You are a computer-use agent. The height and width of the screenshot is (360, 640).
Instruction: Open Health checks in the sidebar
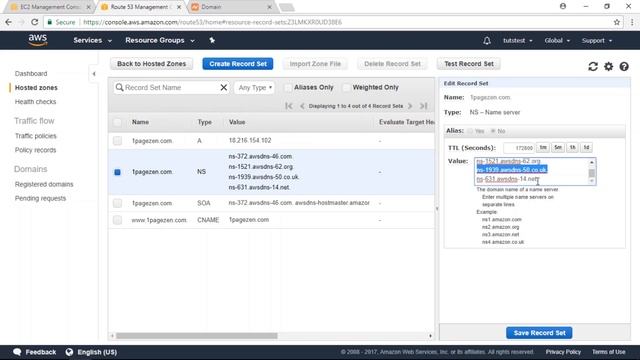(35, 102)
